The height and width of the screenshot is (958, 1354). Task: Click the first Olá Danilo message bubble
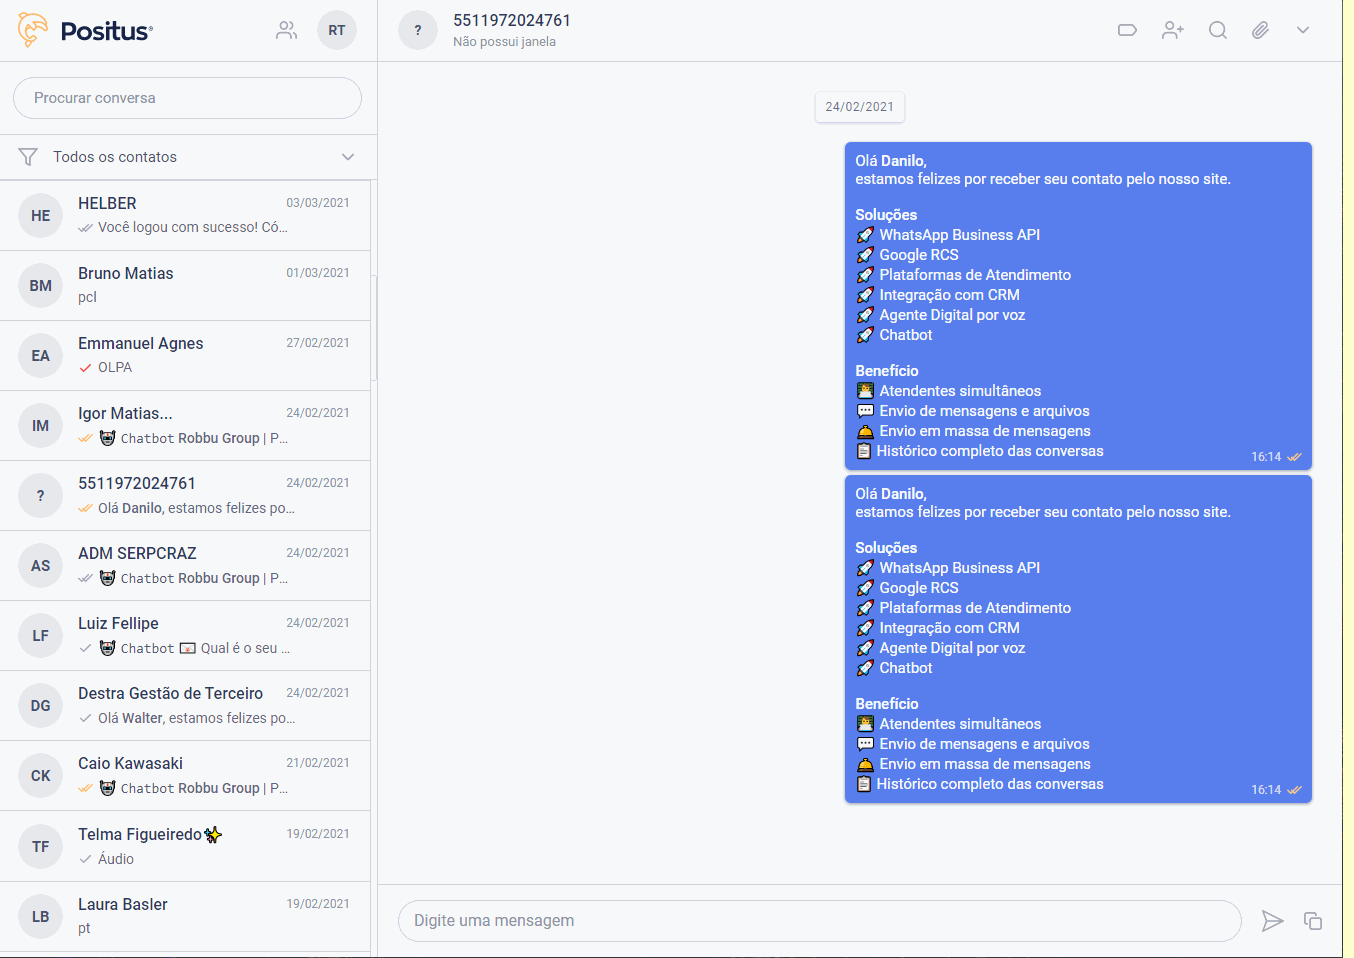coord(1078,306)
